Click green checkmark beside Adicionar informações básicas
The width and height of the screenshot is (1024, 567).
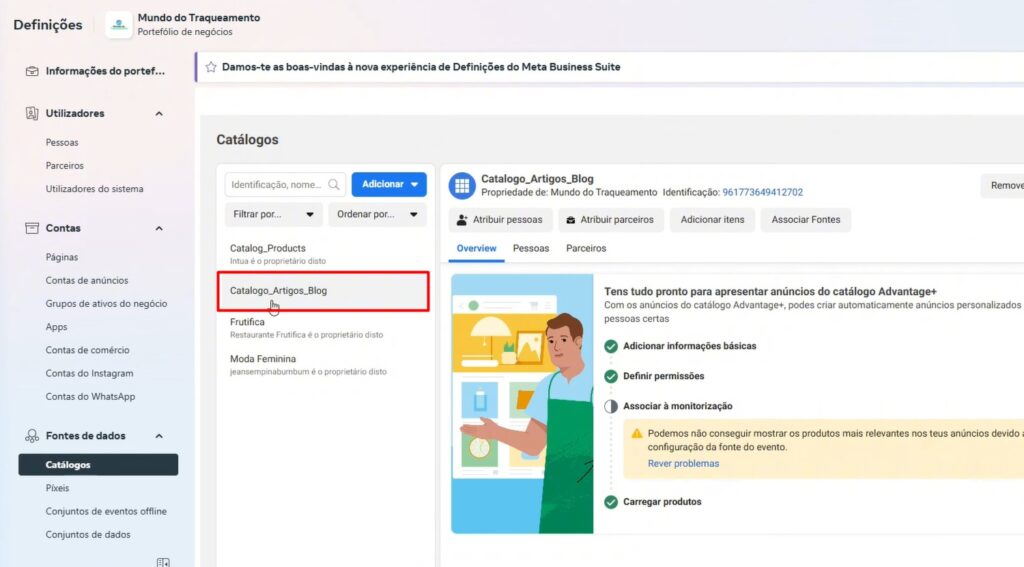[x=611, y=346]
